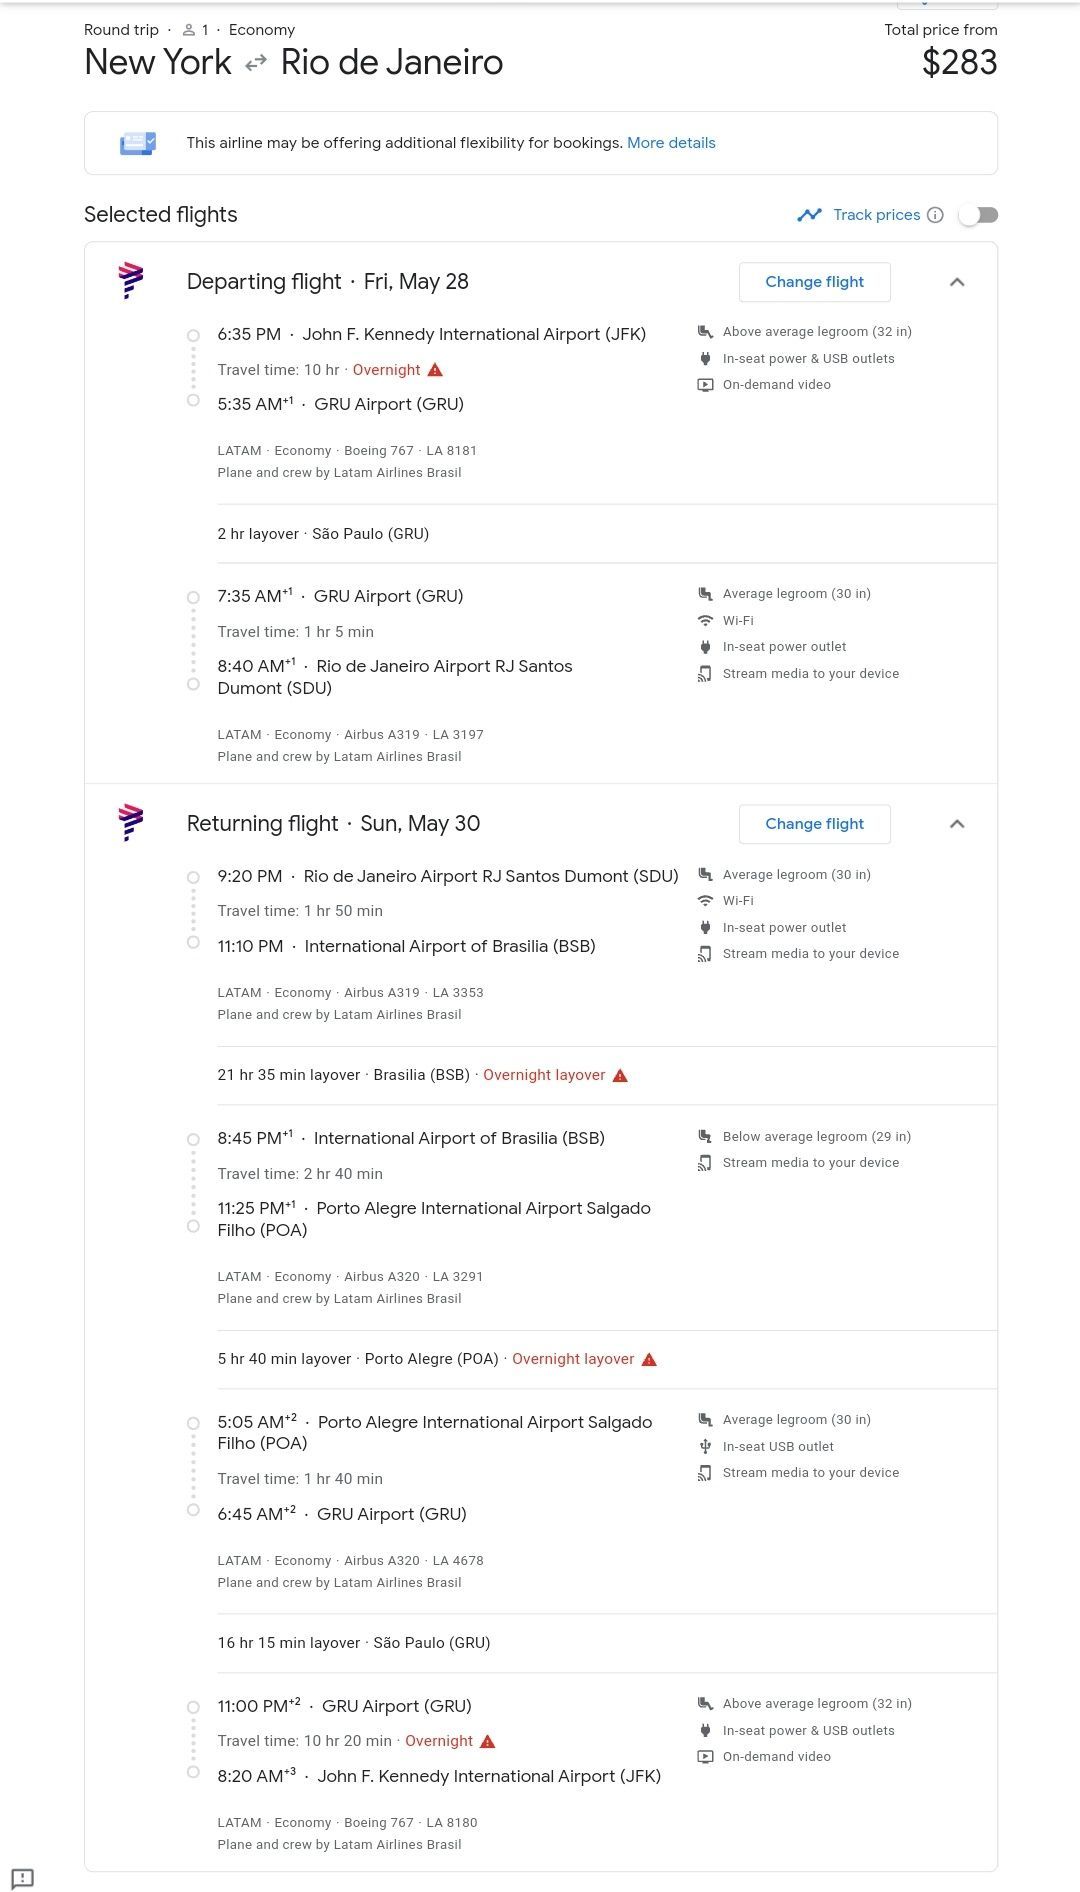This screenshot has width=1080, height=1892.
Task: Click the overnight warning triangle on JFK departure
Action: (435, 370)
